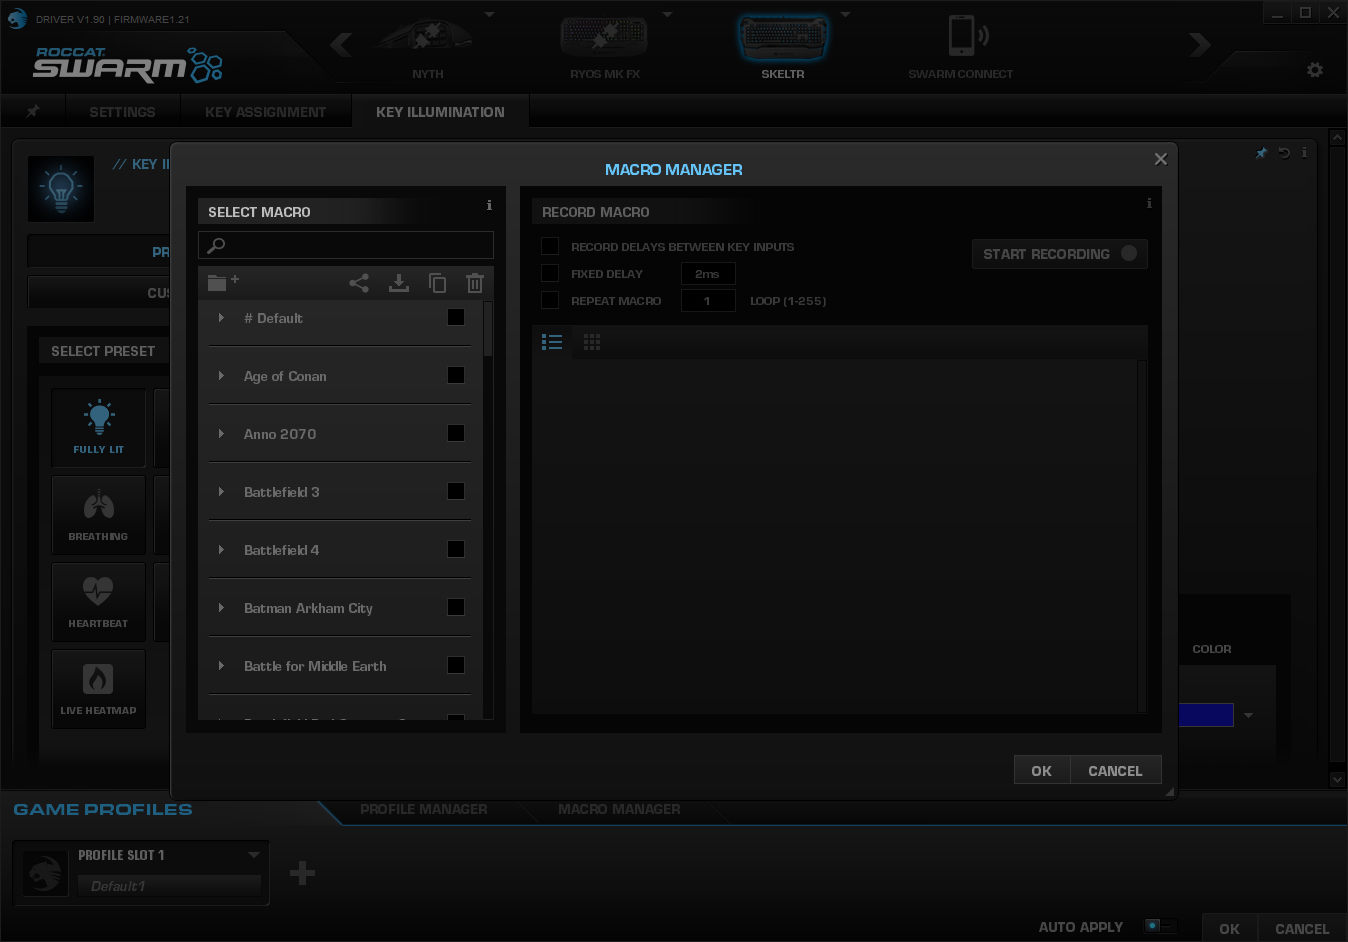This screenshot has height=942, width=1348.
Task: Open Macro Manager tab at bottom
Action: (x=619, y=809)
